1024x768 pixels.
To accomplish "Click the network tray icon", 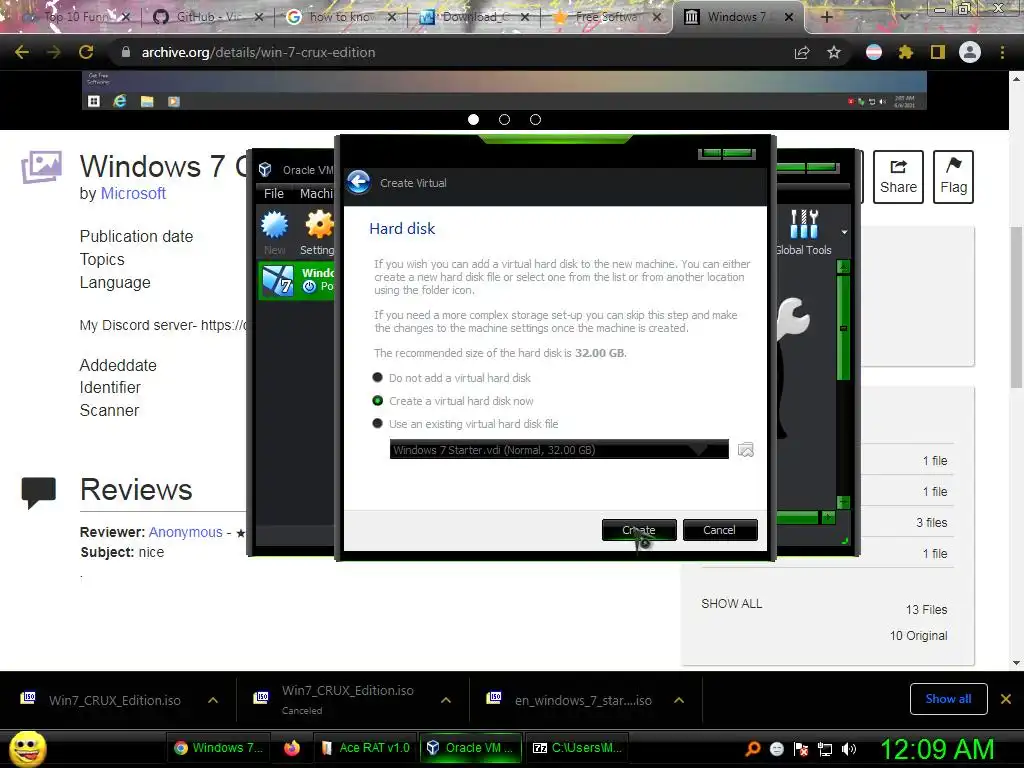I will coord(825,748).
